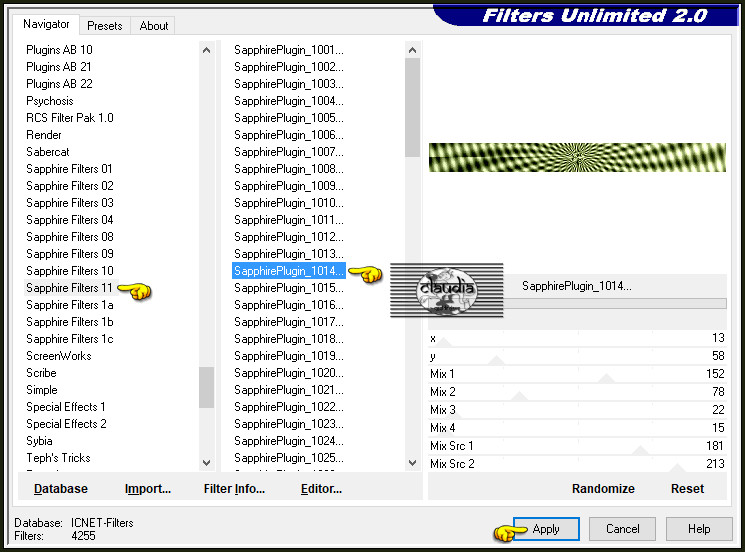The width and height of the screenshot is (745, 552).
Task: Choose SapphirePlugin_1013... filter
Action: pyautogui.click(x=289, y=254)
